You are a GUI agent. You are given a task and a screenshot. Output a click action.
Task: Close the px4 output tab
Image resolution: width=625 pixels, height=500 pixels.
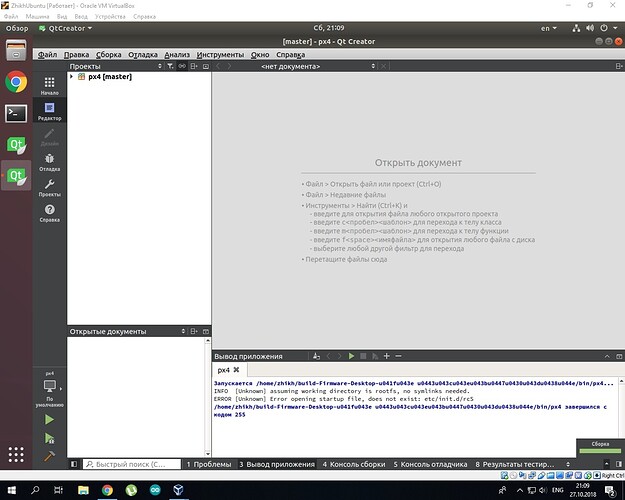pos(236,370)
